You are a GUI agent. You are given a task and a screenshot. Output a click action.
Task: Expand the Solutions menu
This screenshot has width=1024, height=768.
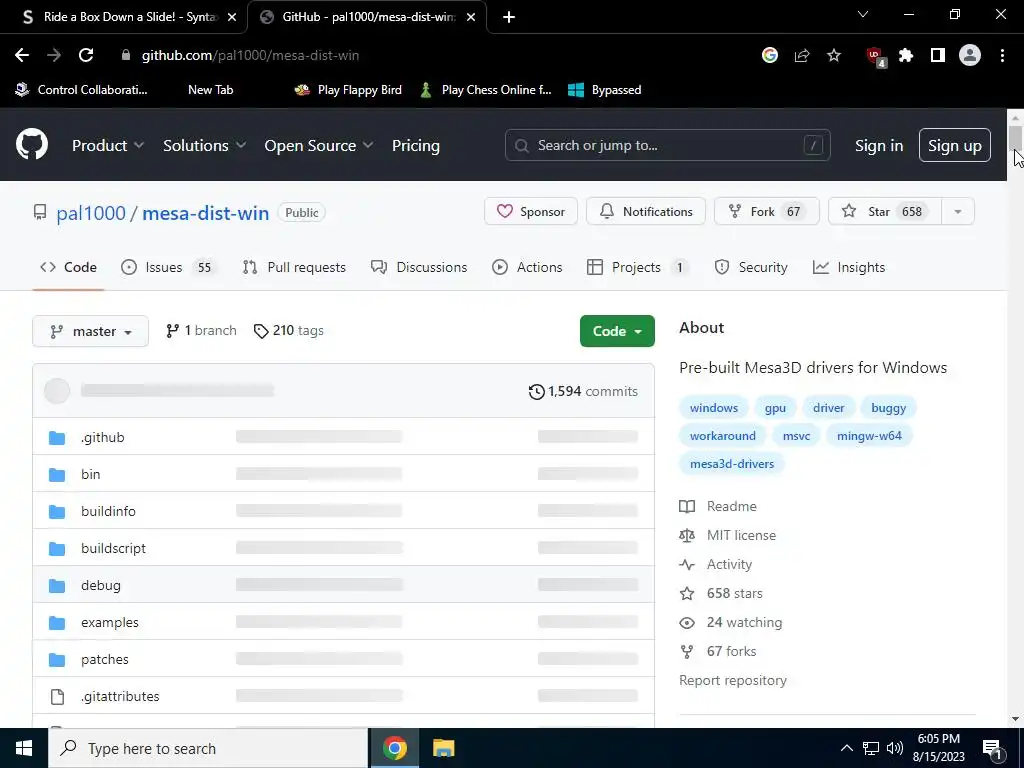tap(204, 146)
